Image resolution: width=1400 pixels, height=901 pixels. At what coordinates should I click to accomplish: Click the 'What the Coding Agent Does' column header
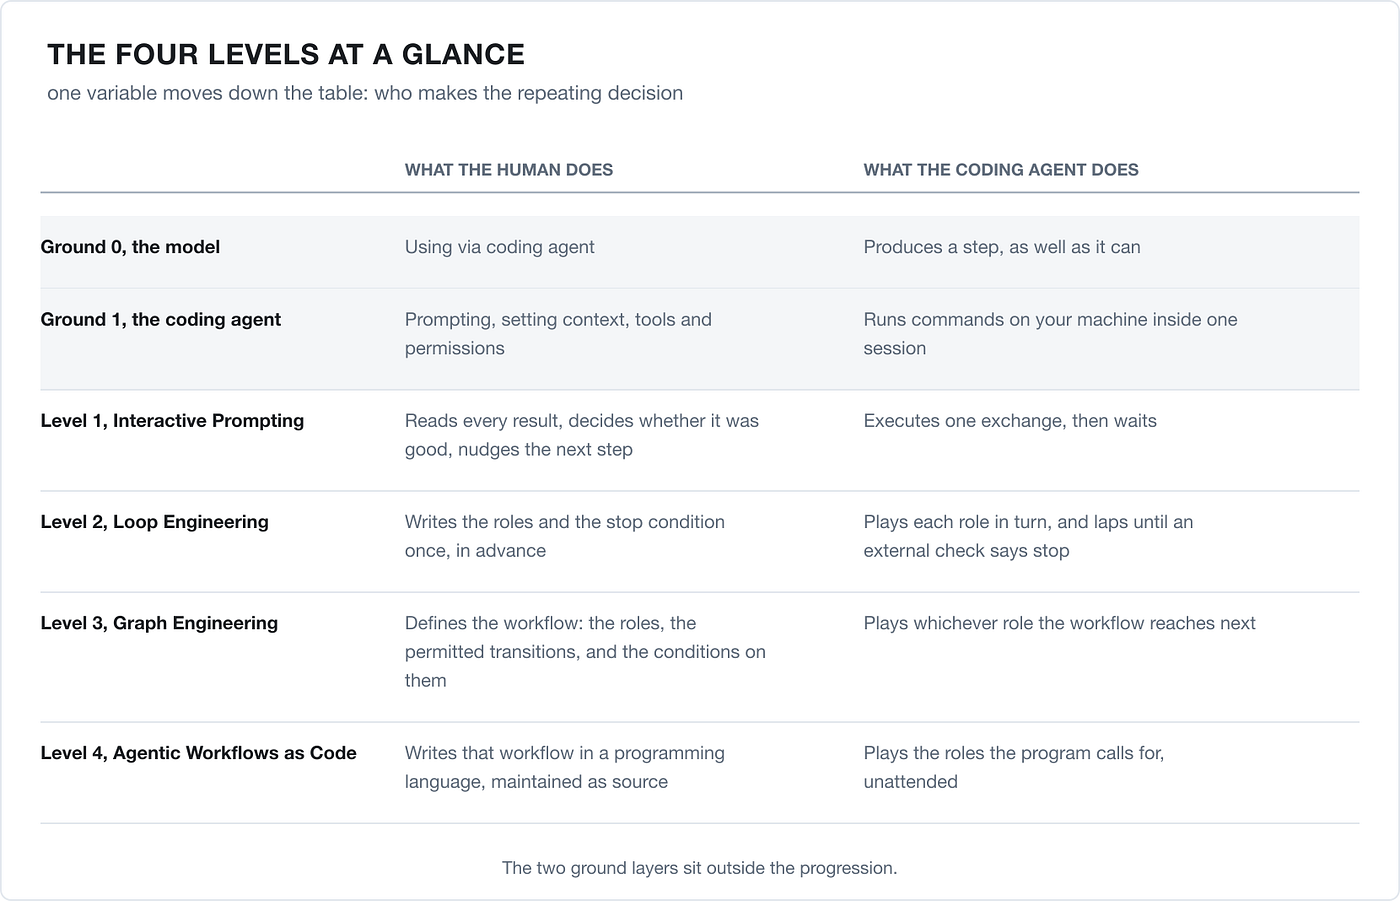pyautogui.click(x=1001, y=170)
